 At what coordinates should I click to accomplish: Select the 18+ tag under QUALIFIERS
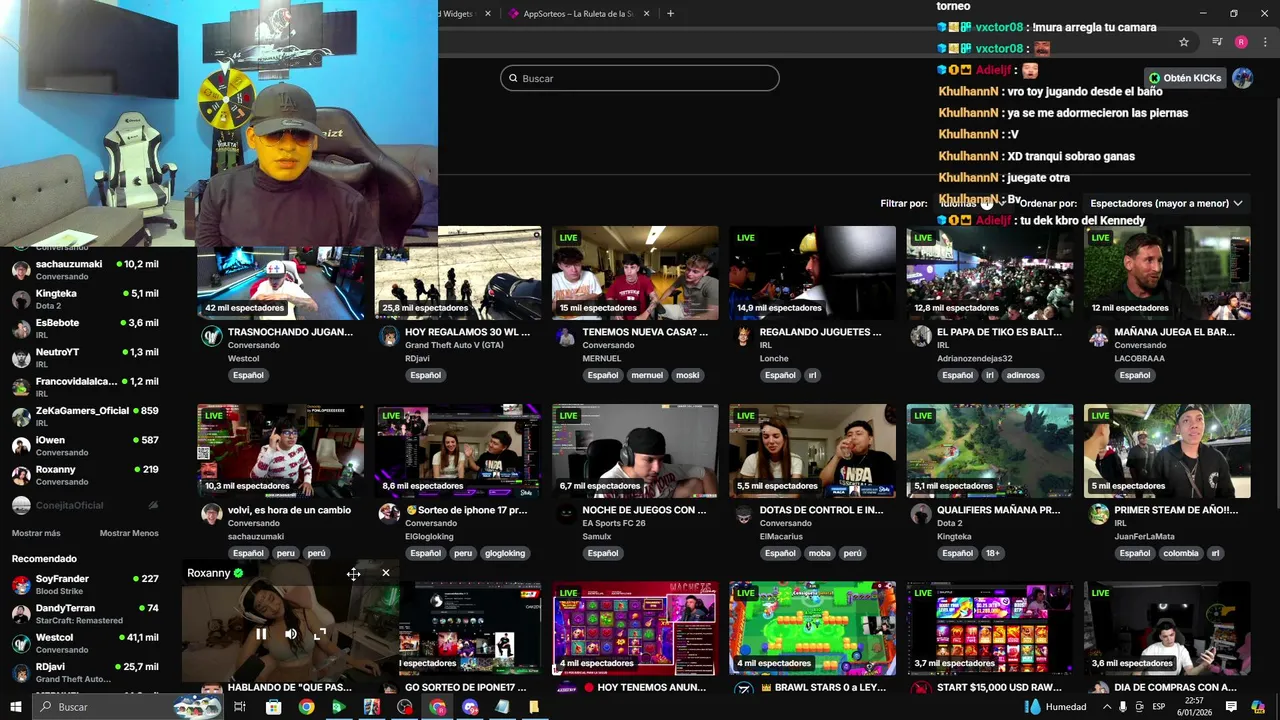992,553
